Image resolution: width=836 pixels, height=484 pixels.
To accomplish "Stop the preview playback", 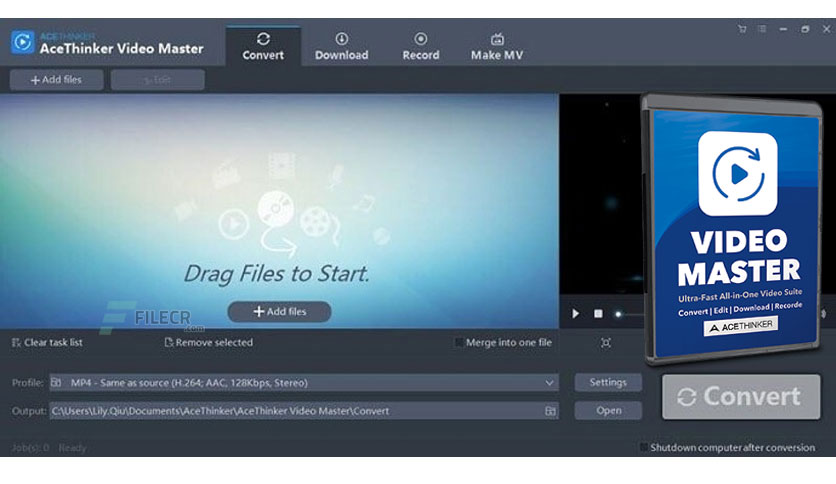I will (x=598, y=313).
